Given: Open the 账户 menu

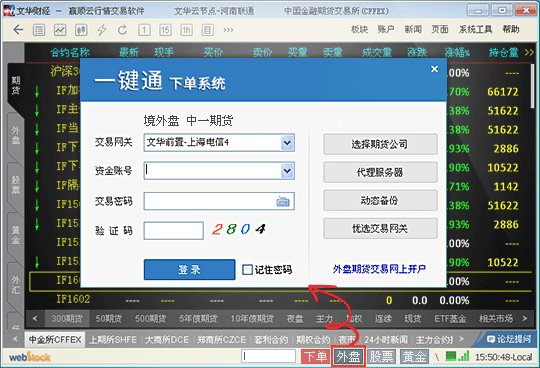Looking at the screenshot, I should coord(386,30).
